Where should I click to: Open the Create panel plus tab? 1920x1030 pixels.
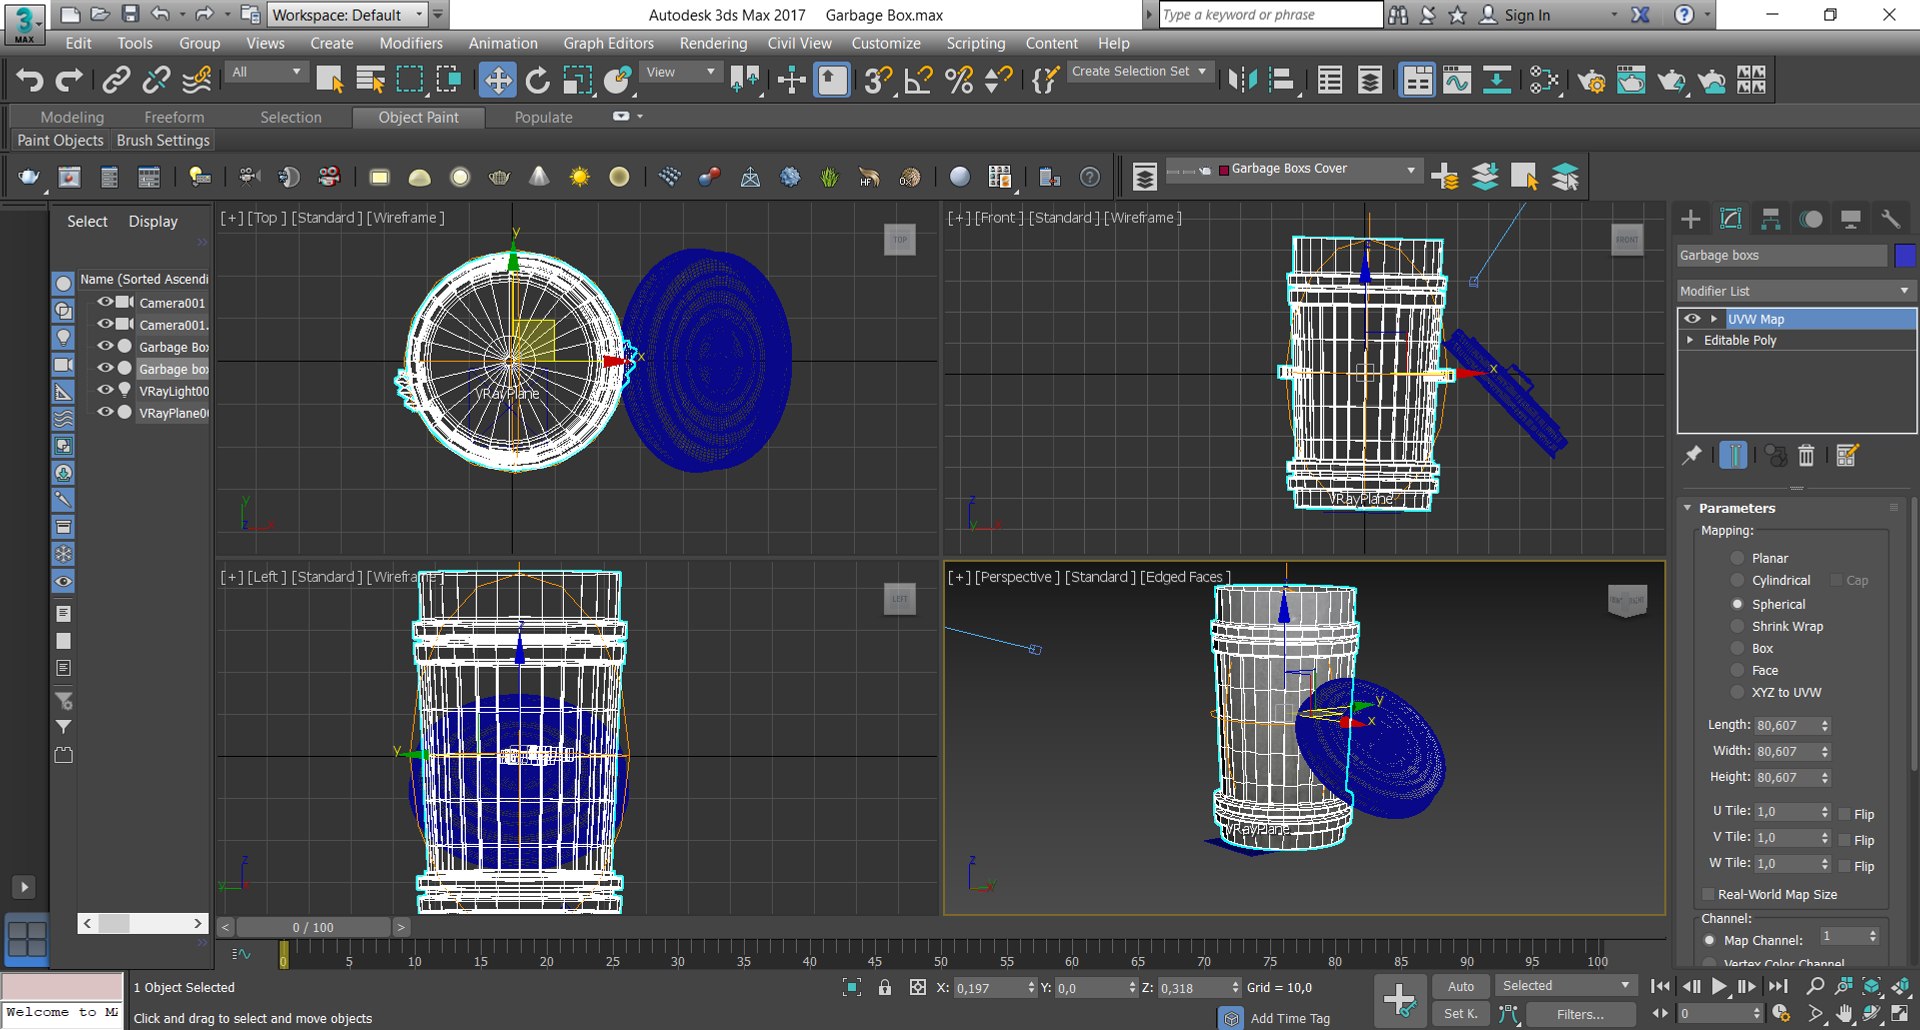point(1690,219)
